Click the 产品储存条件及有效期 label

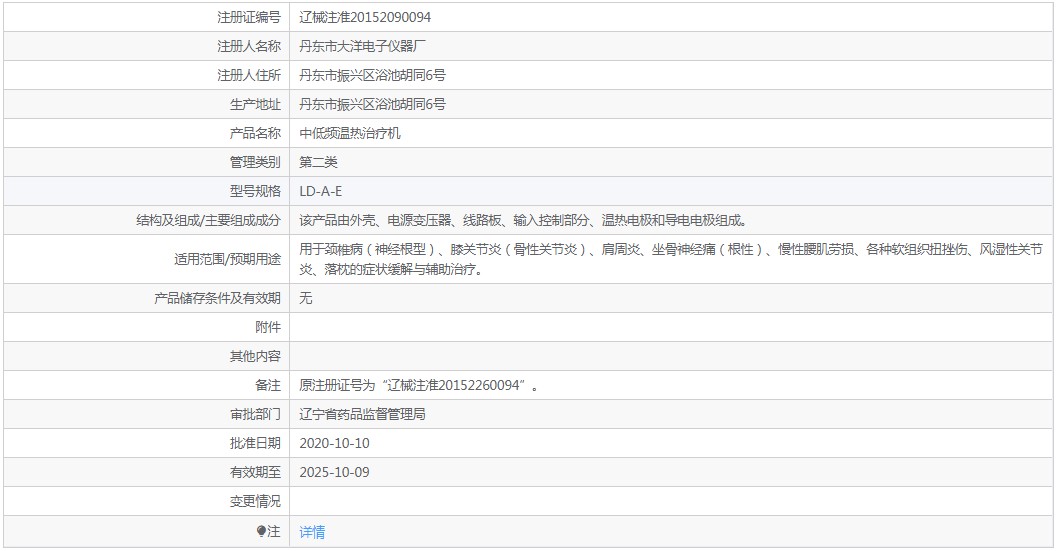point(217,298)
